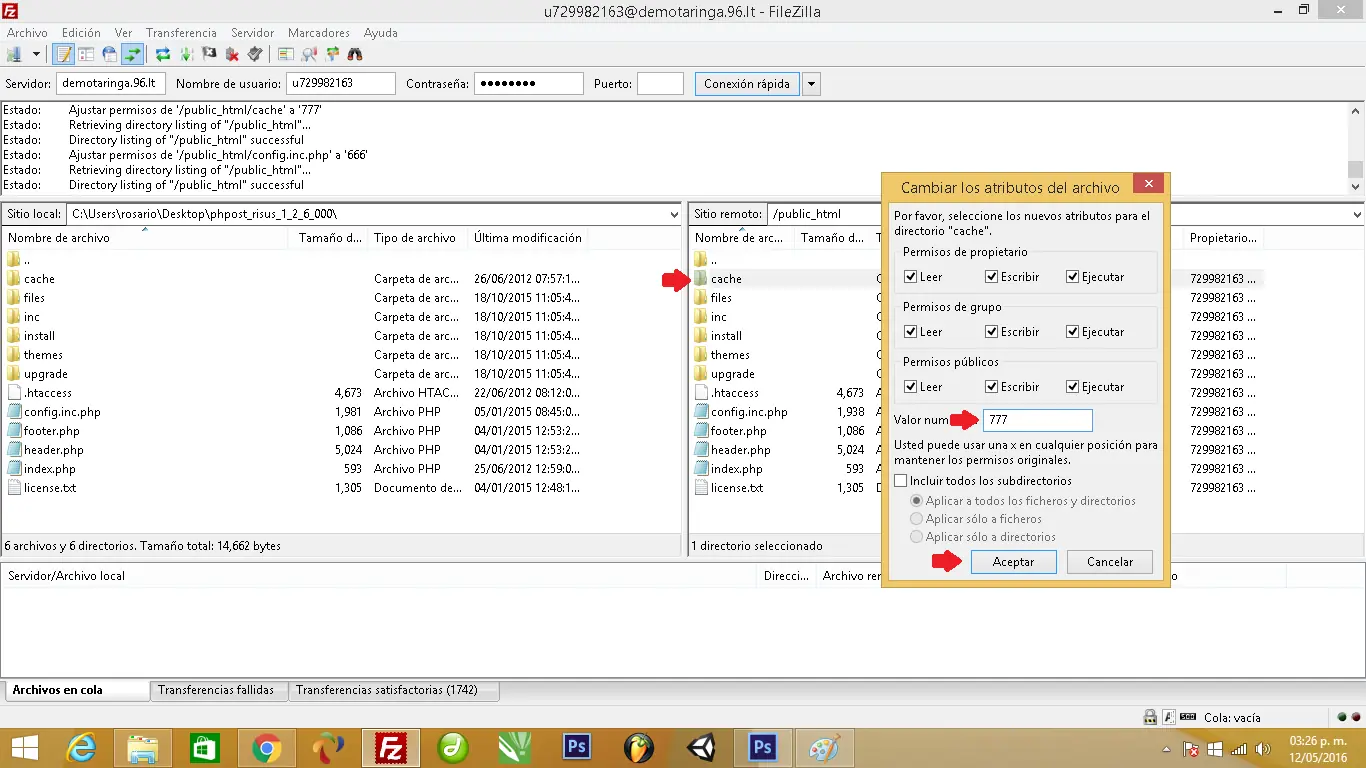This screenshot has width=1366, height=768.
Task: Uncheck group Escribir permission
Action: coord(992,332)
